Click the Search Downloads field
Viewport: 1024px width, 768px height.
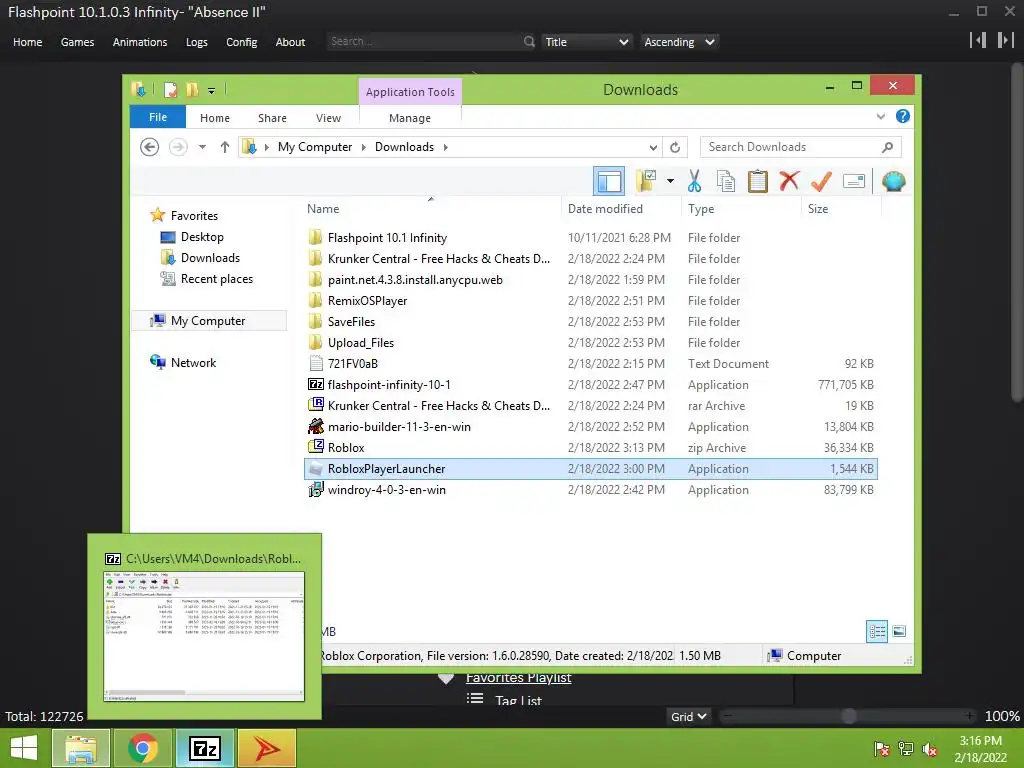tap(801, 147)
